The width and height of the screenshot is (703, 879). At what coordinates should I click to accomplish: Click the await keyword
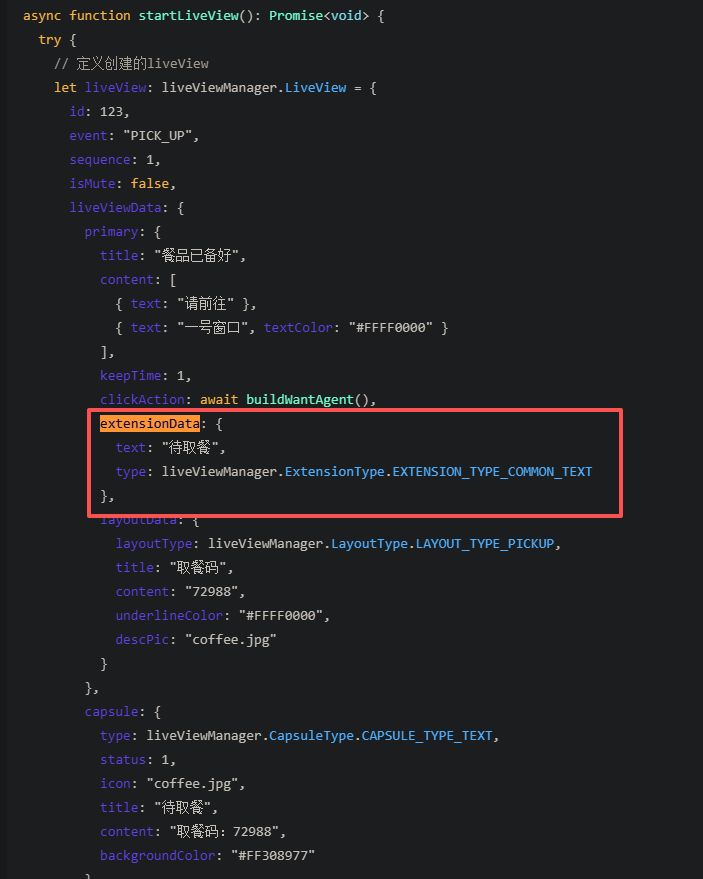pyautogui.click(x=219, y=400)
